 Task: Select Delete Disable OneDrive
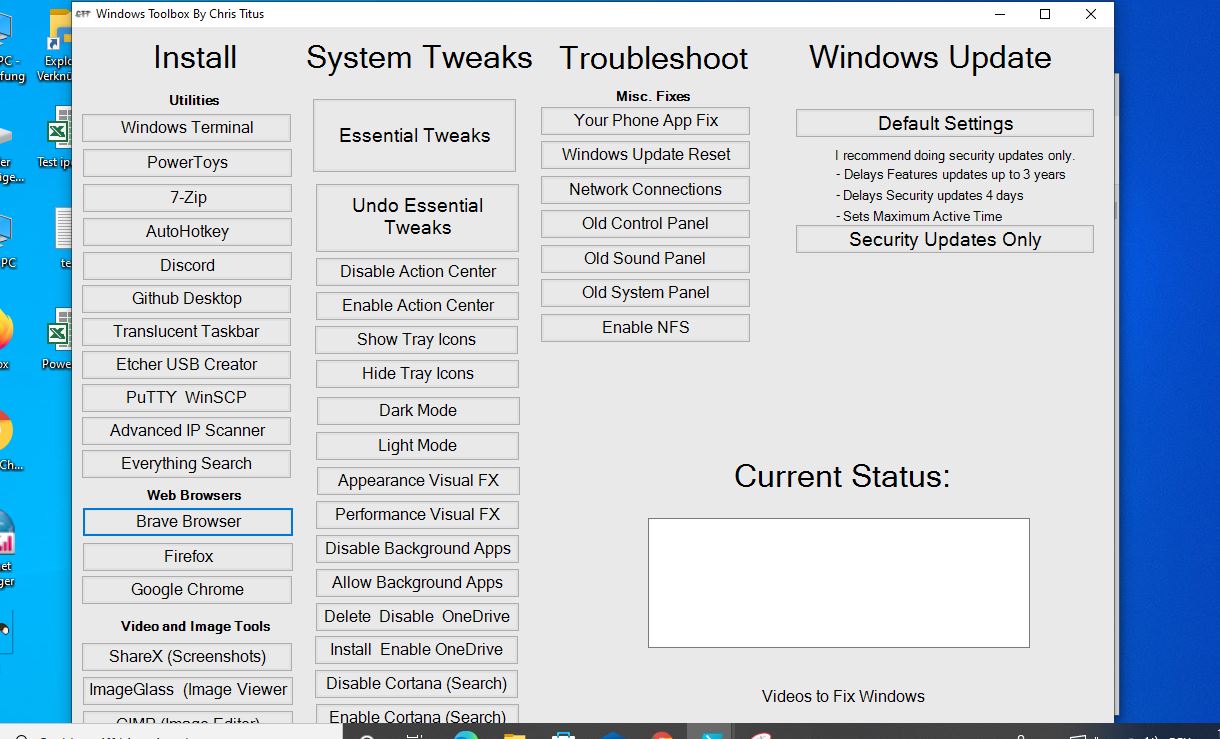[x=417, y=617]
